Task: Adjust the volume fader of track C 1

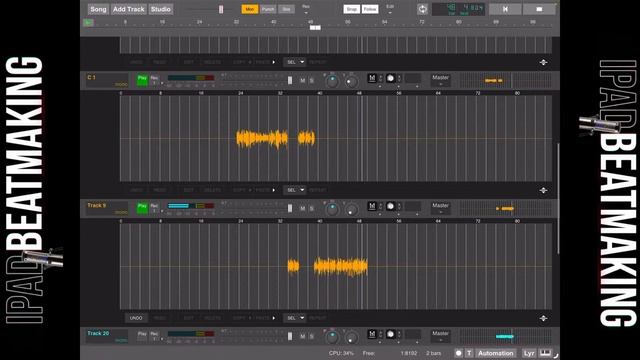Action: tap(290, 80)
